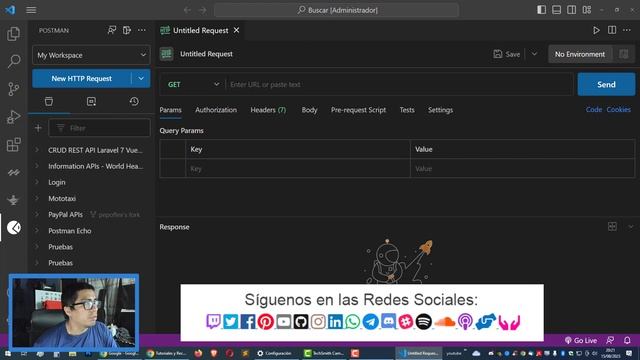Switch to the Body tab

pos(309,110)
